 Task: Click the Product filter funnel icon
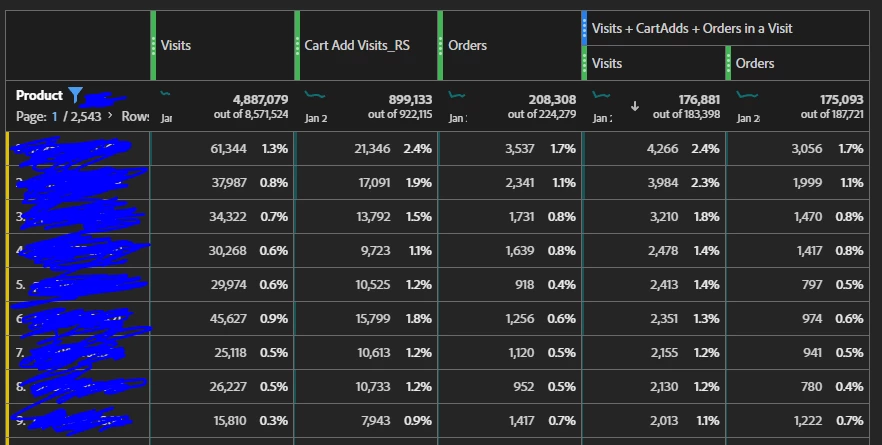click(75, 95)
